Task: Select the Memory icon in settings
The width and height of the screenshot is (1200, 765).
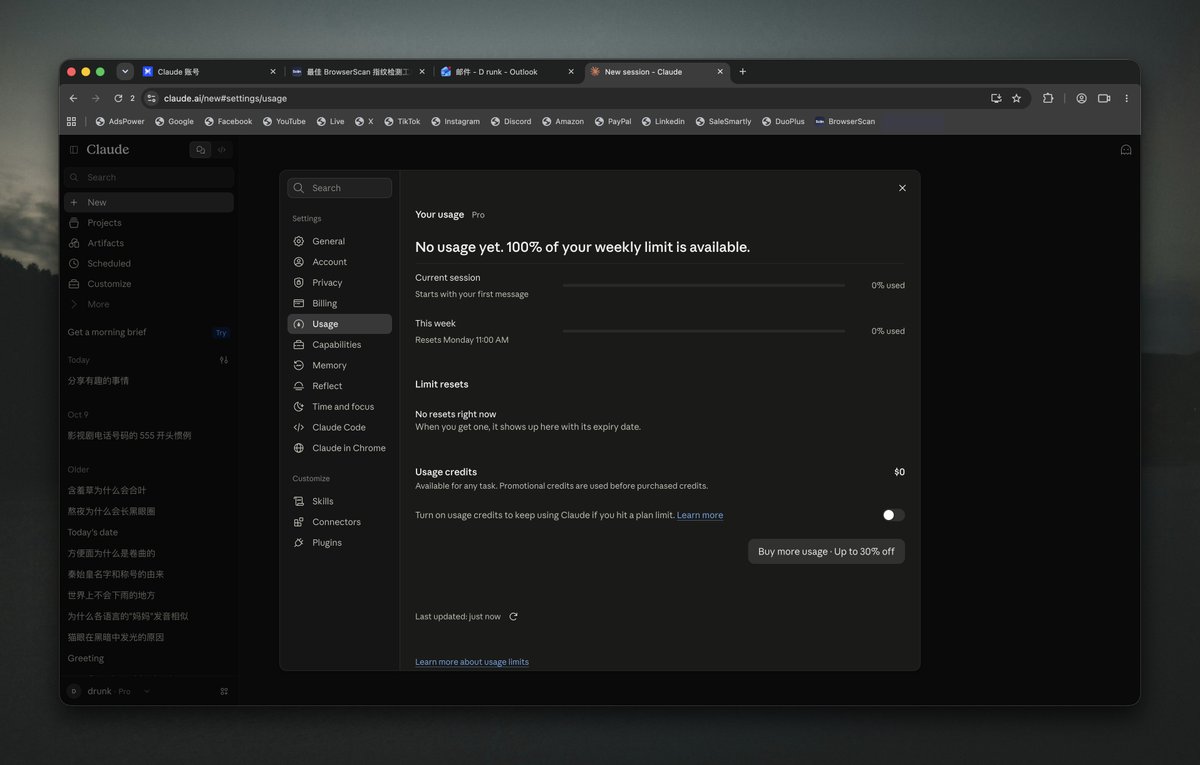Action: (x=299, y=365)
